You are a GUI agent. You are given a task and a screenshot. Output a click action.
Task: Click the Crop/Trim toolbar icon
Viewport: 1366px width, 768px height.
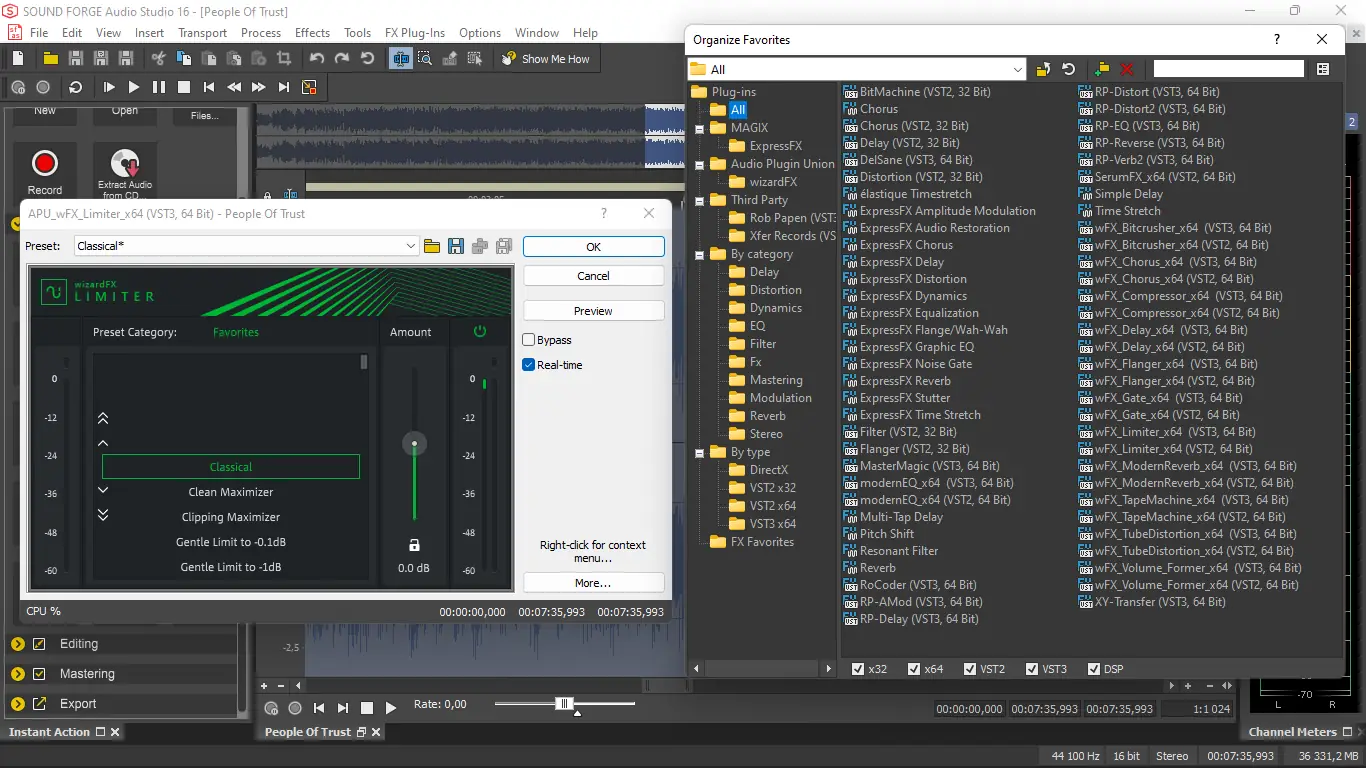[283, 58]
